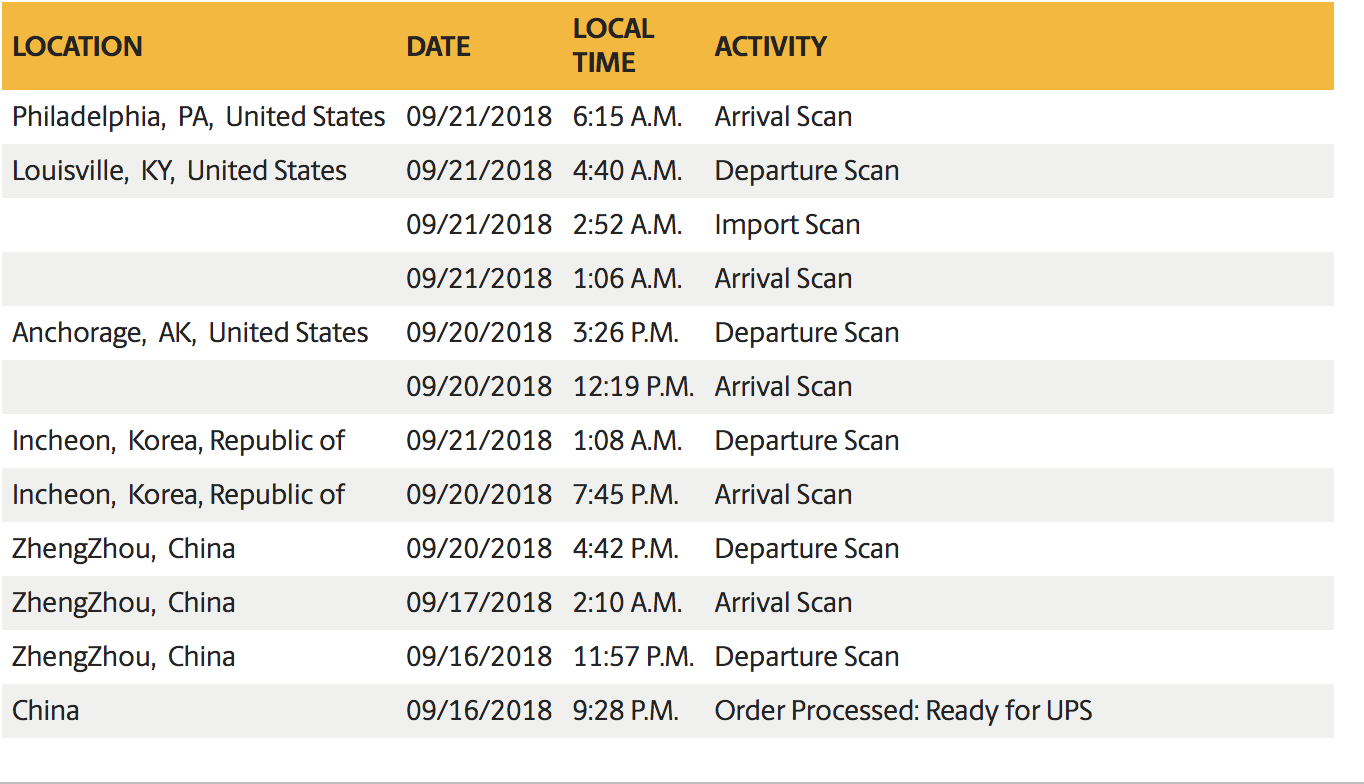Click the 12:19 P.M. time entry
1364x784 pixels.
pyautogui.click(x=633, y=387)
